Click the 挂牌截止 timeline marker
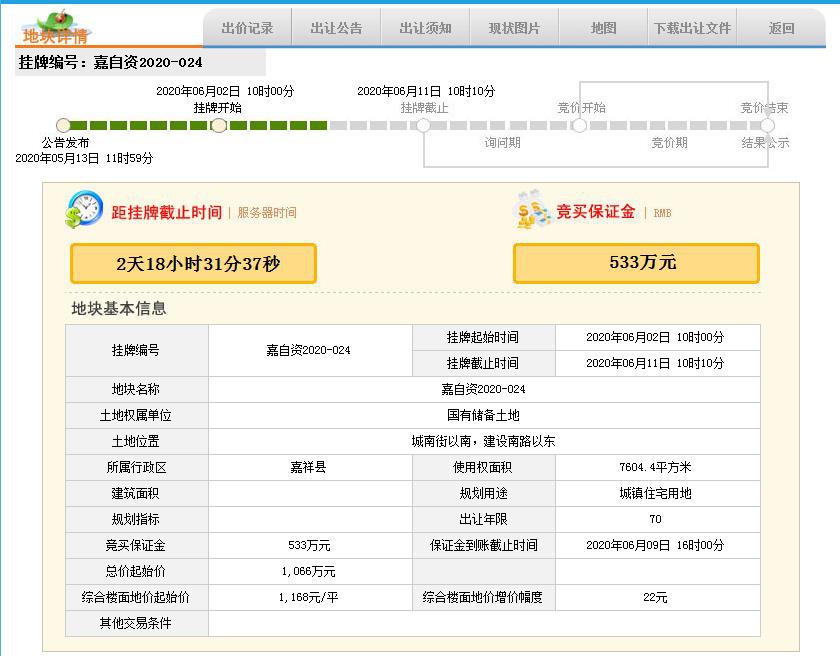This screenshot has width=840, height=656. [423, 125]
